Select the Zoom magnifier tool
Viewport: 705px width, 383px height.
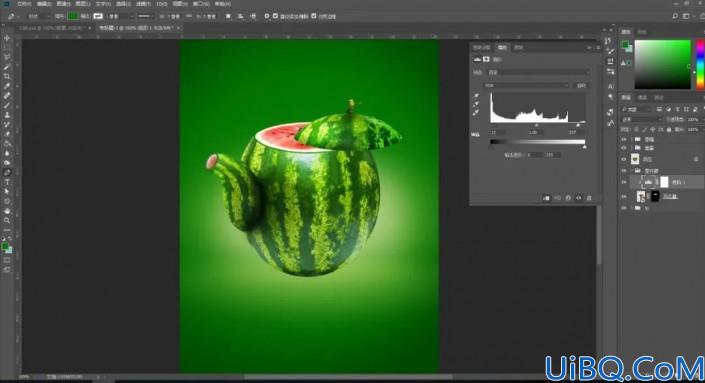click(7, 220)
